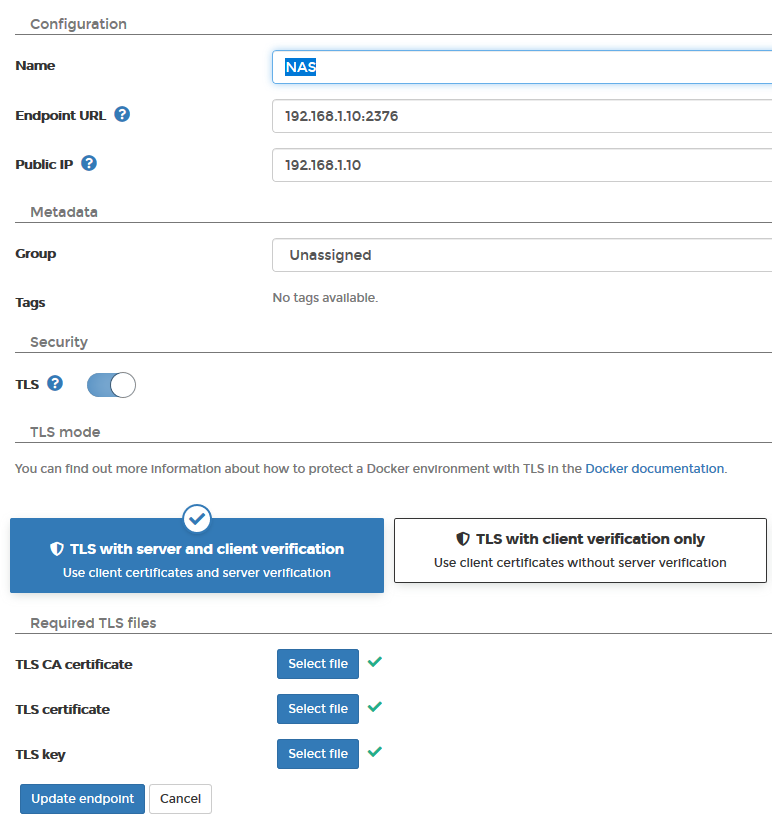Image resolution: width=772 pixels, height=837 pixels.
Task: Select file for TLS certificate
Action: (x=318, y=709)
